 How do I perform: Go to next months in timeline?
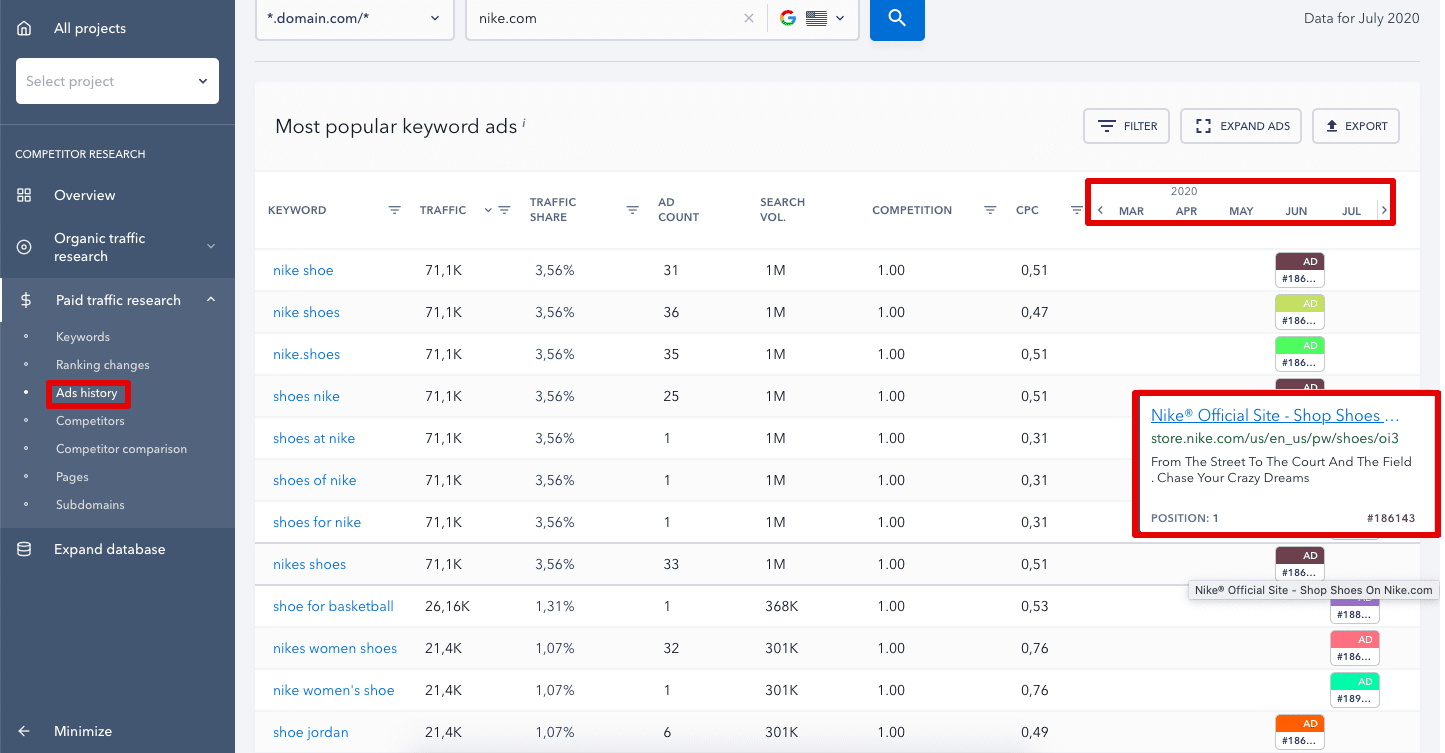coord(1384,210)
